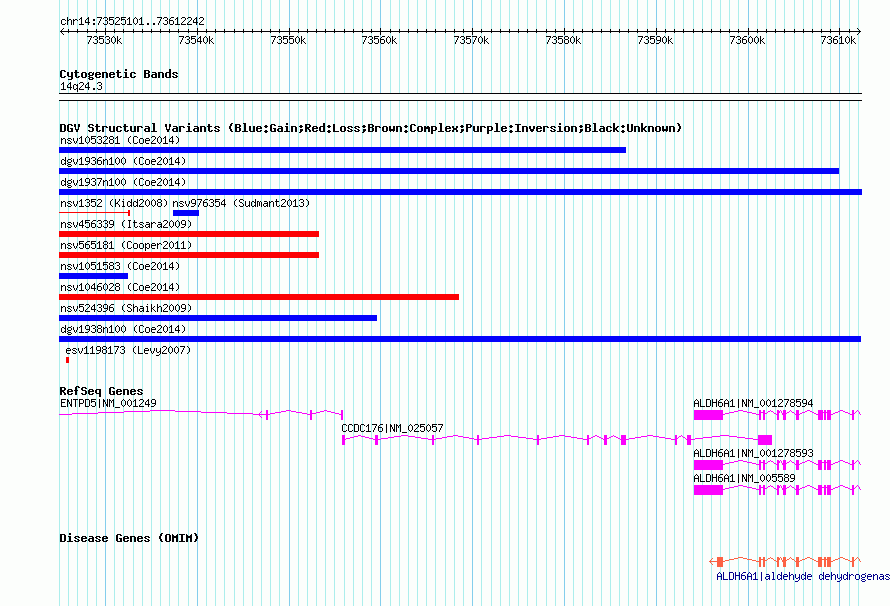Open the nsv456339 (Itsara2009) label

[126, 224]
